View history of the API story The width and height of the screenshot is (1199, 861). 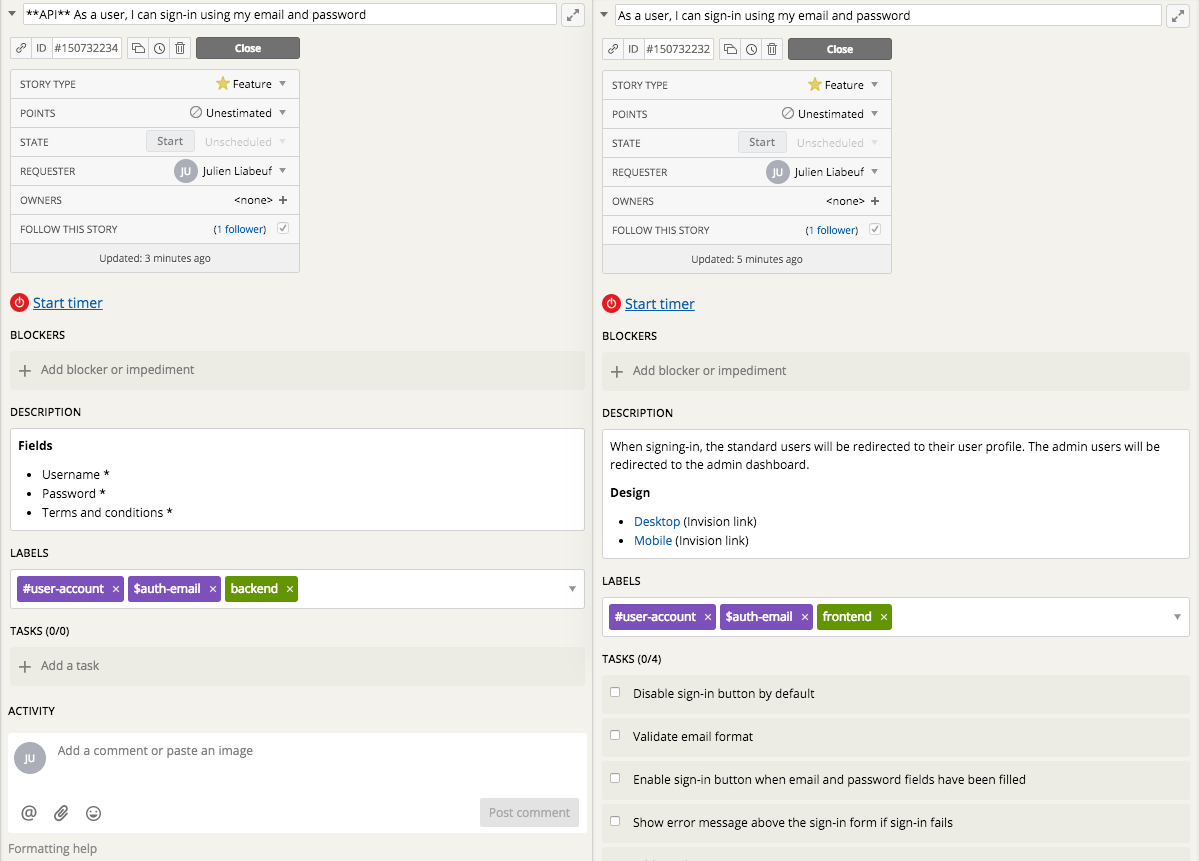point(159,48)
